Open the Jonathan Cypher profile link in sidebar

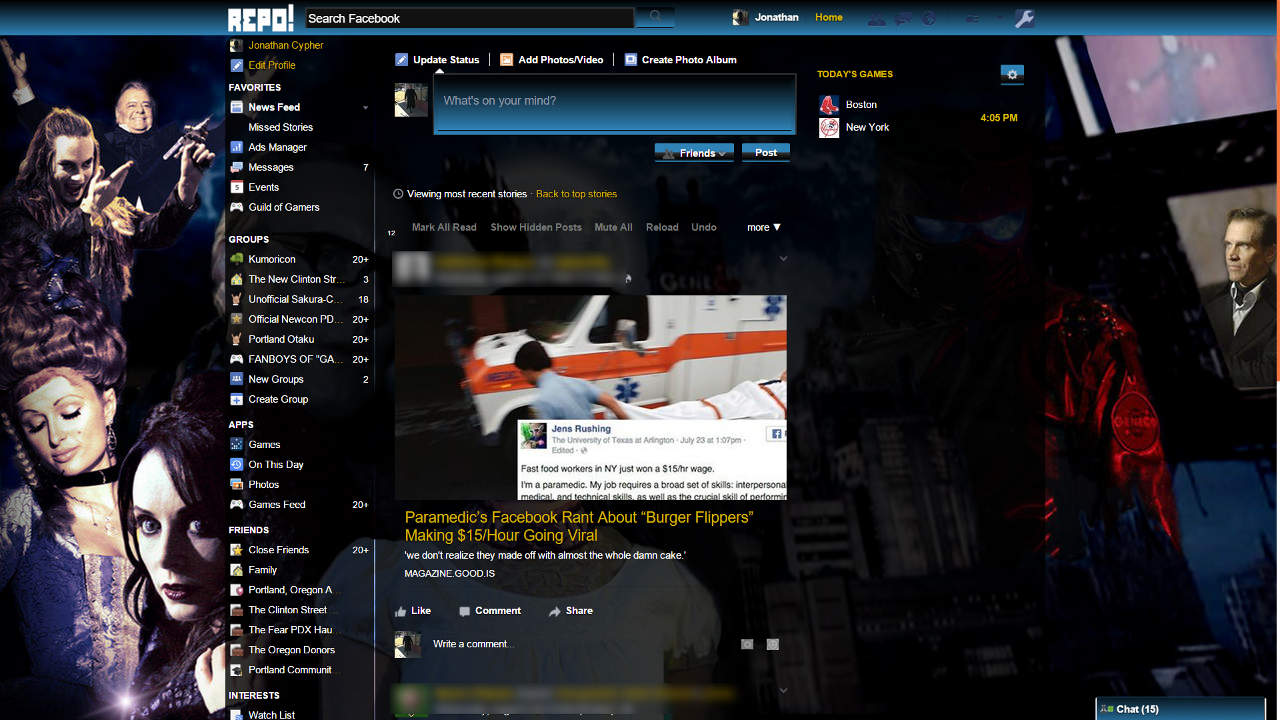click(286, 45)
